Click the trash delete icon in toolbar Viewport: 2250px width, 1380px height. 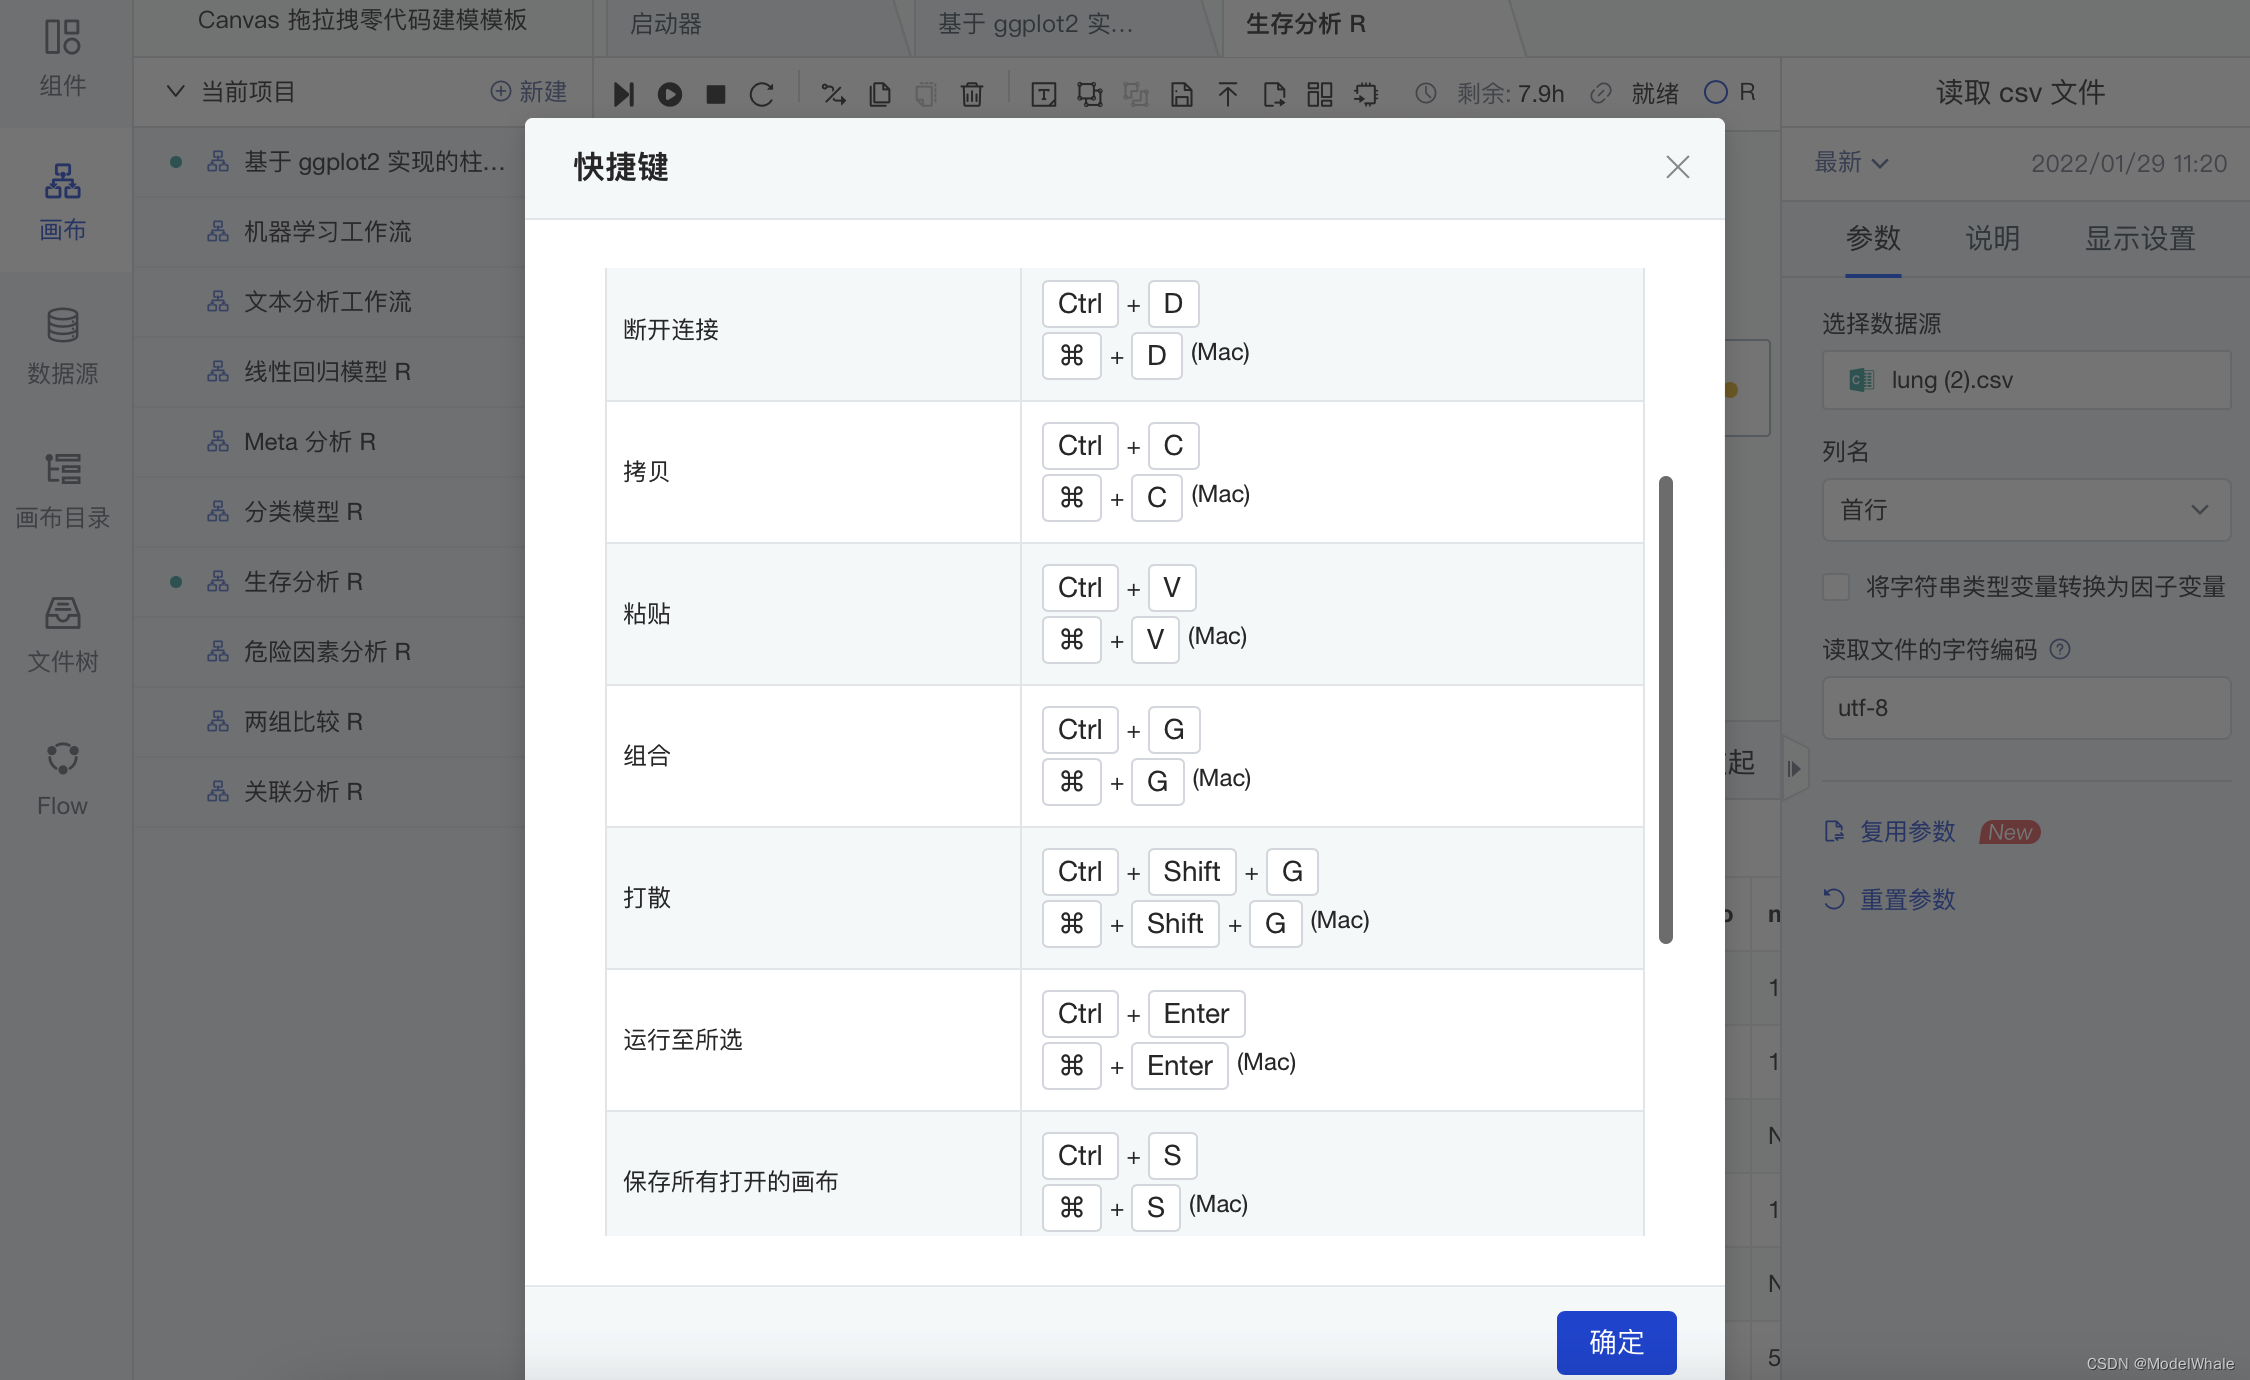click(971, 94)
